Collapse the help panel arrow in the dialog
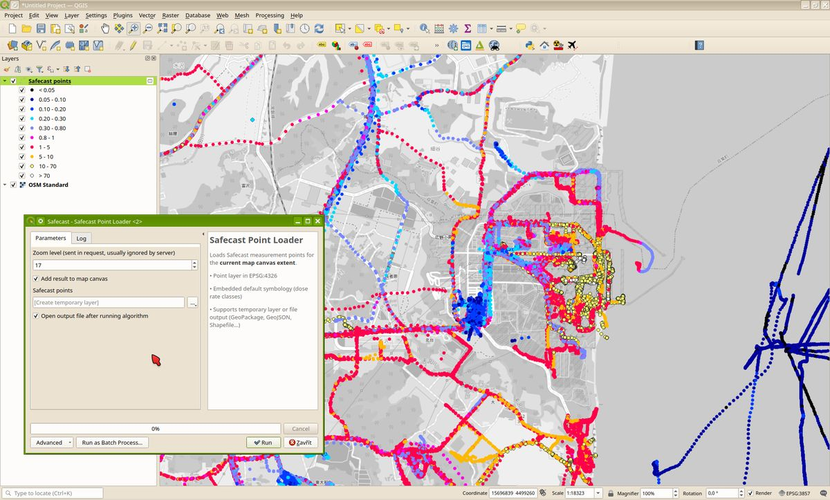 click(203, 234)
